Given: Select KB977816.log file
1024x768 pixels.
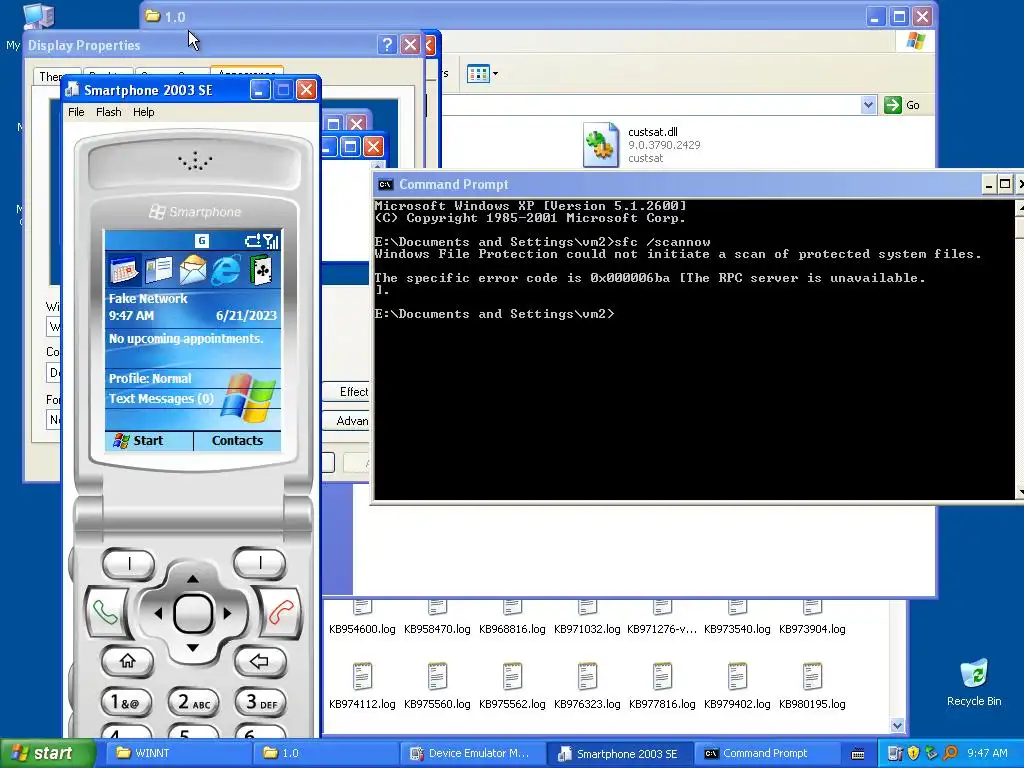Looking at the screenshot, I should tap(662, 686).
